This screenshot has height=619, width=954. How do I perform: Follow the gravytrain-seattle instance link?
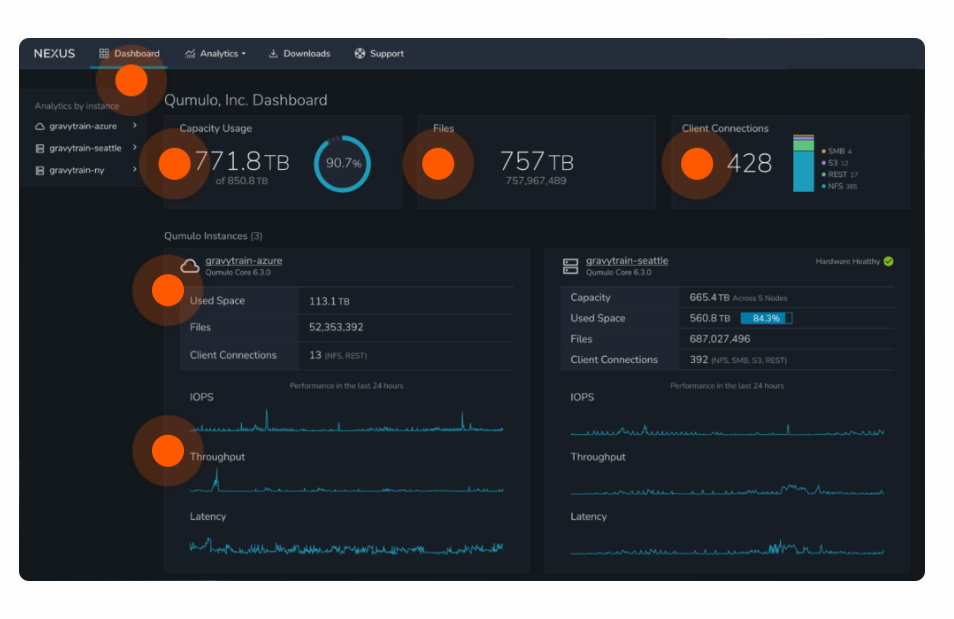coord(628,260)
